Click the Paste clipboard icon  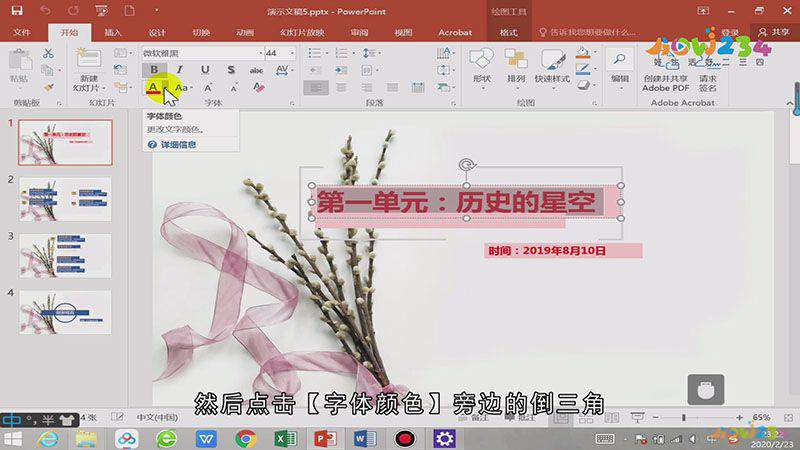[x=20, y=61]
